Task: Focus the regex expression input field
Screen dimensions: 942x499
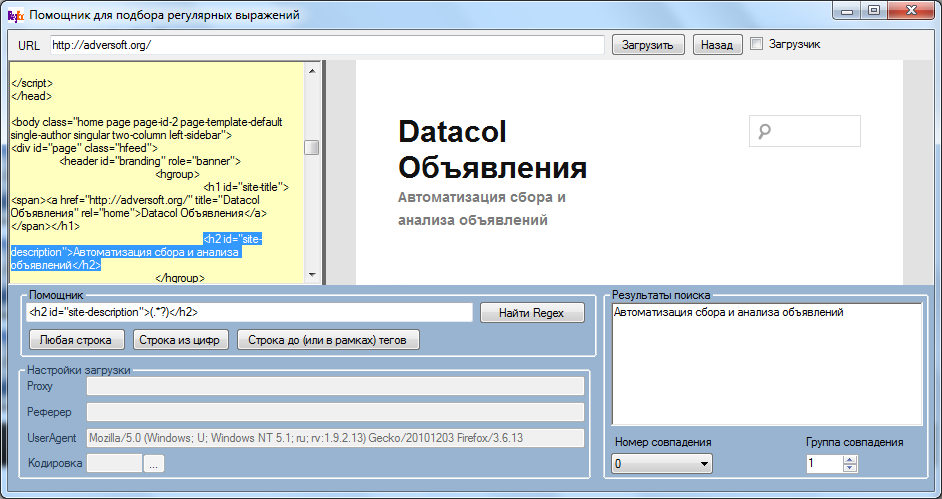Action: click(249, 313)
